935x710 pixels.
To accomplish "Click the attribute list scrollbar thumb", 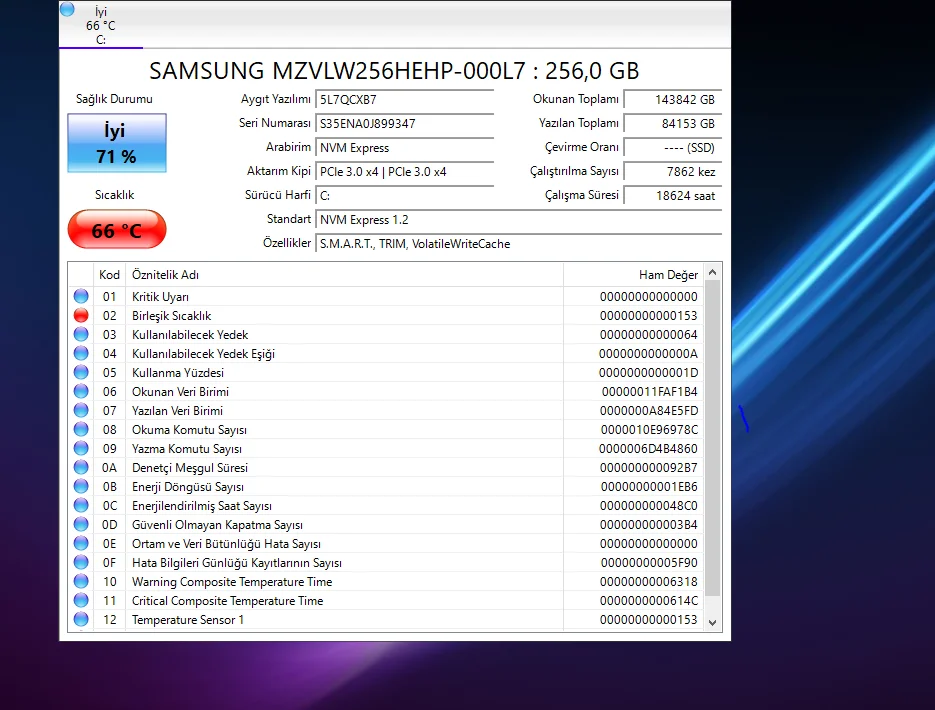I will coord(712,439).
